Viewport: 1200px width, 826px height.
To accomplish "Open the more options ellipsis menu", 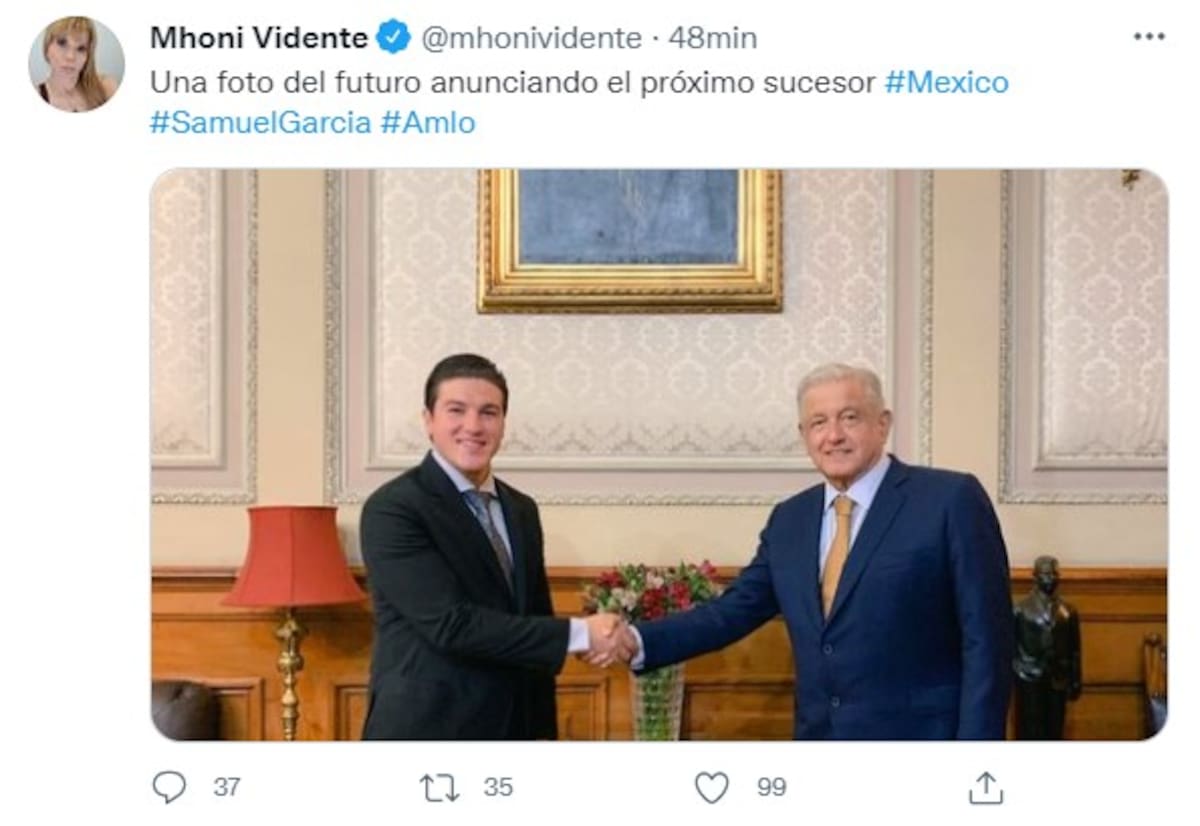I will click(x=1149, y=37).
